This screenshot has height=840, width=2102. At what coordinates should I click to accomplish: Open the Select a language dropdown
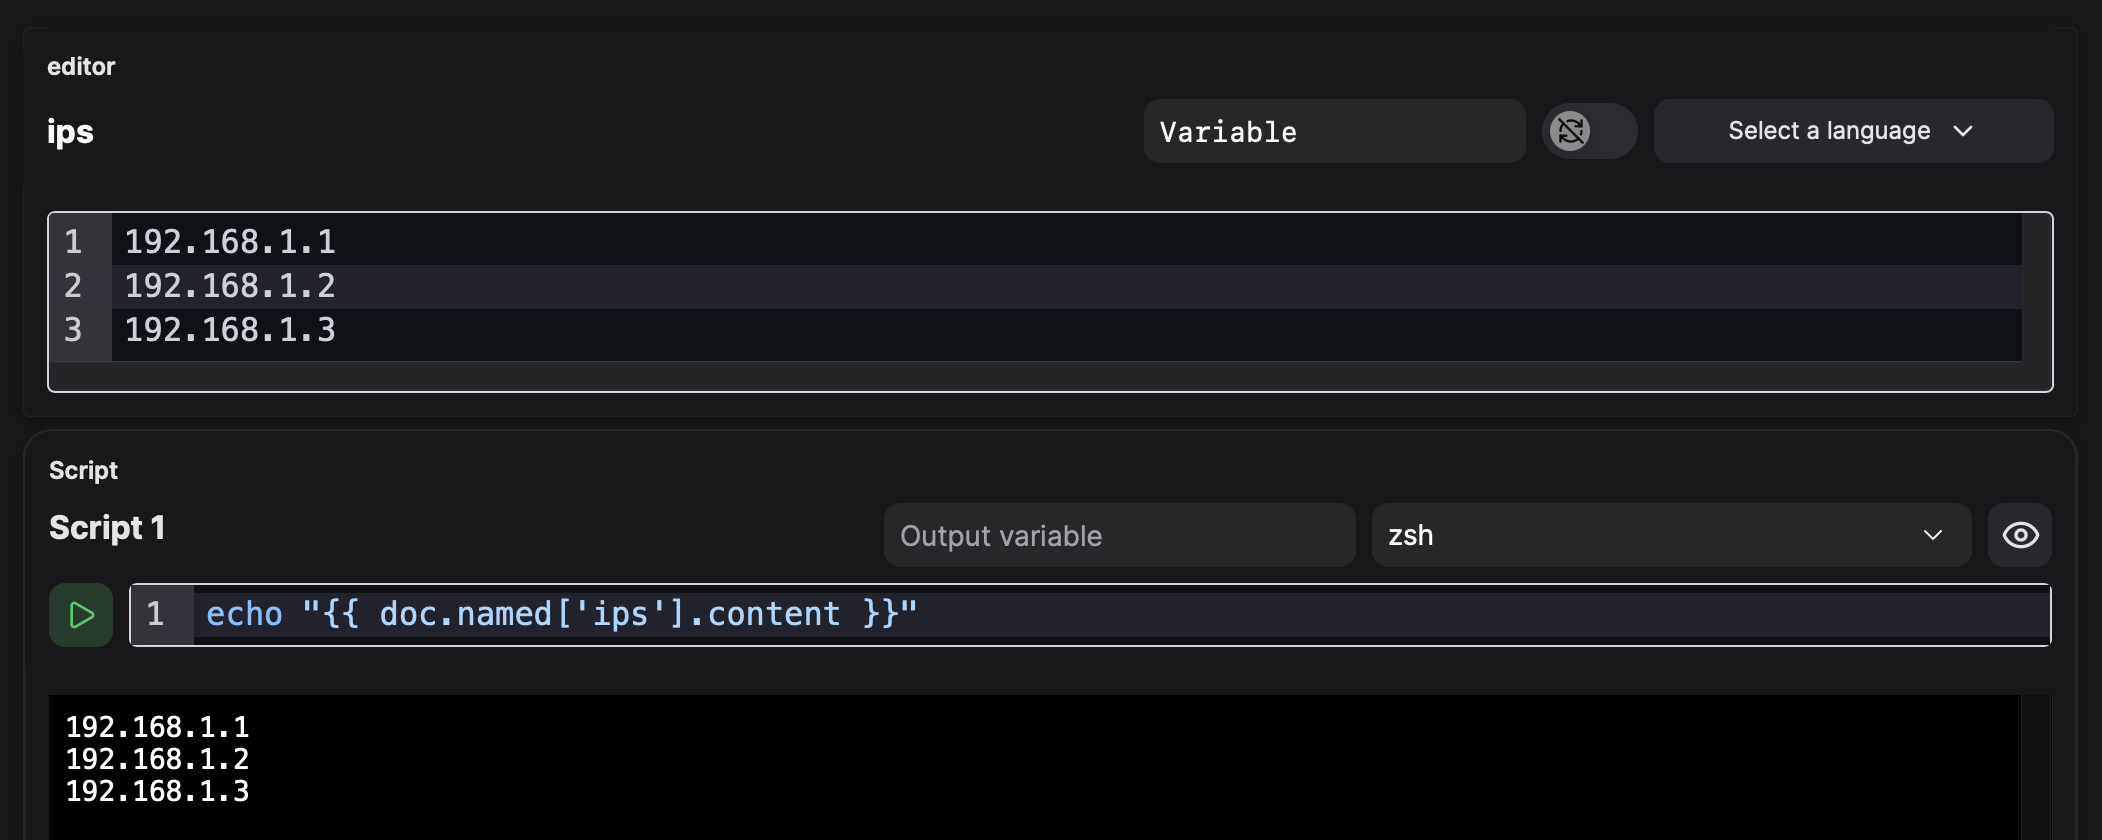click(x=1852, y=131)
